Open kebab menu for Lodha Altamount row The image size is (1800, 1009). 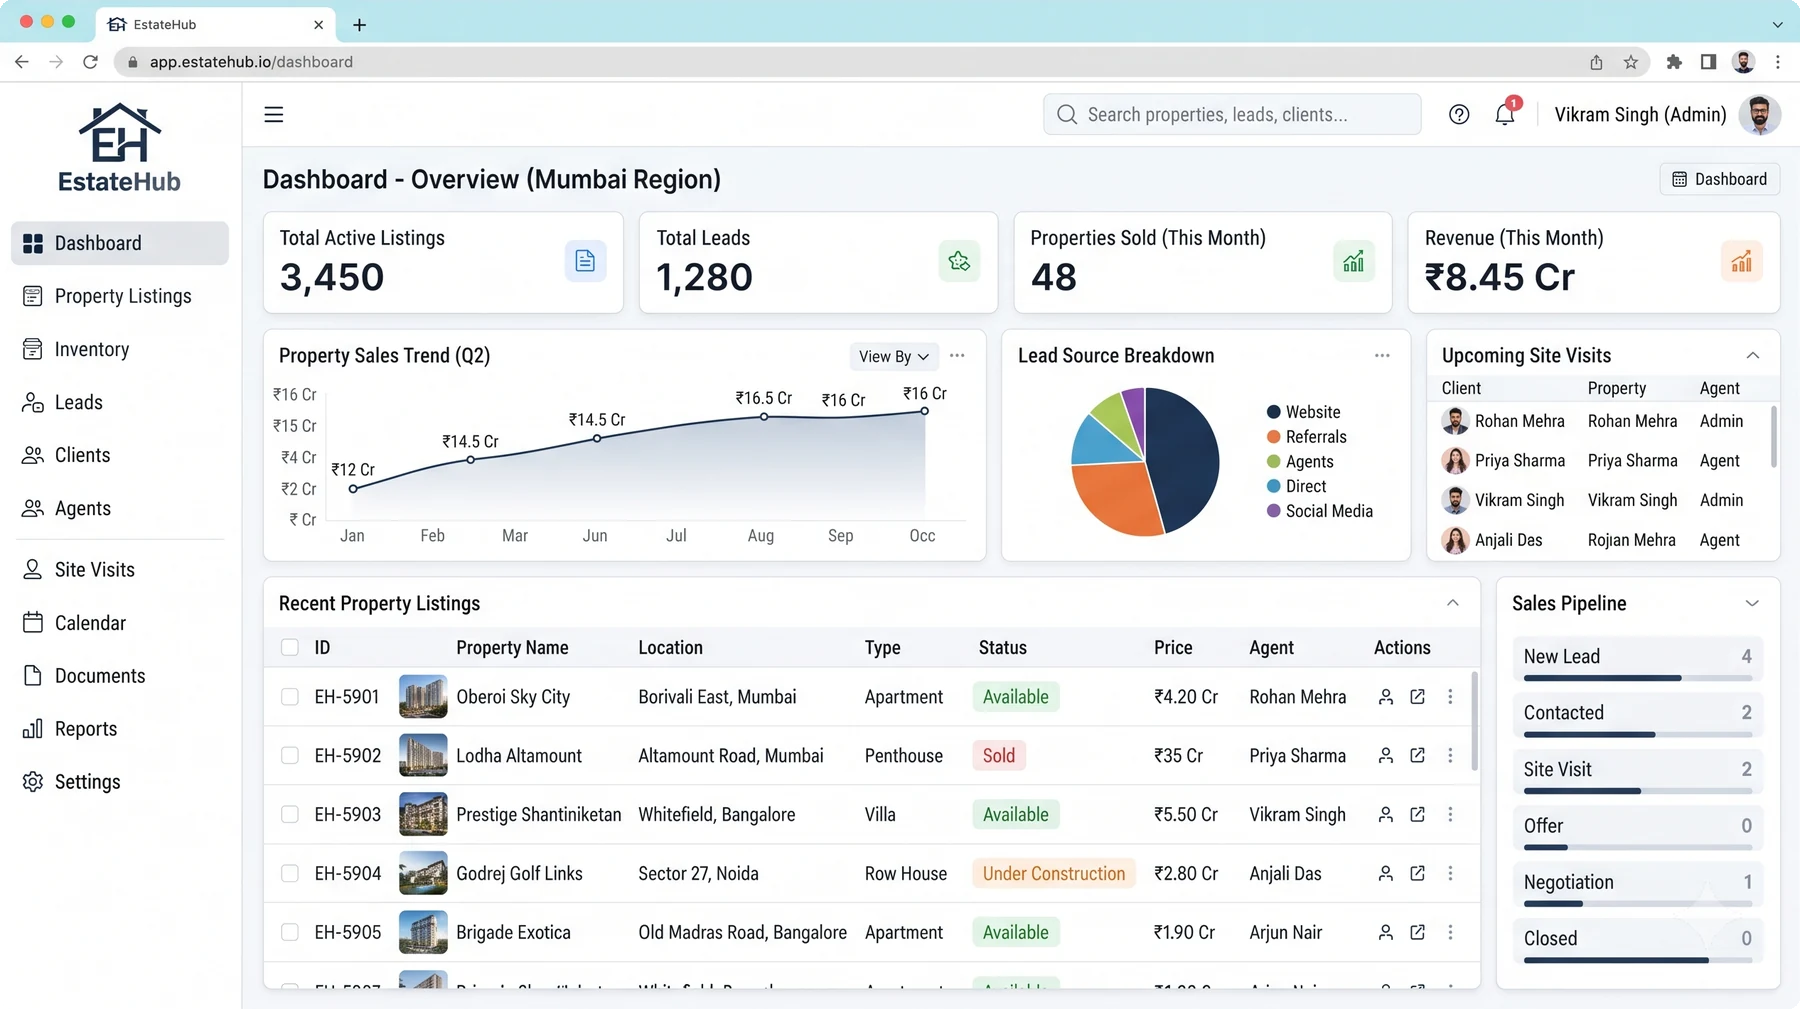tap(1450, 755)
